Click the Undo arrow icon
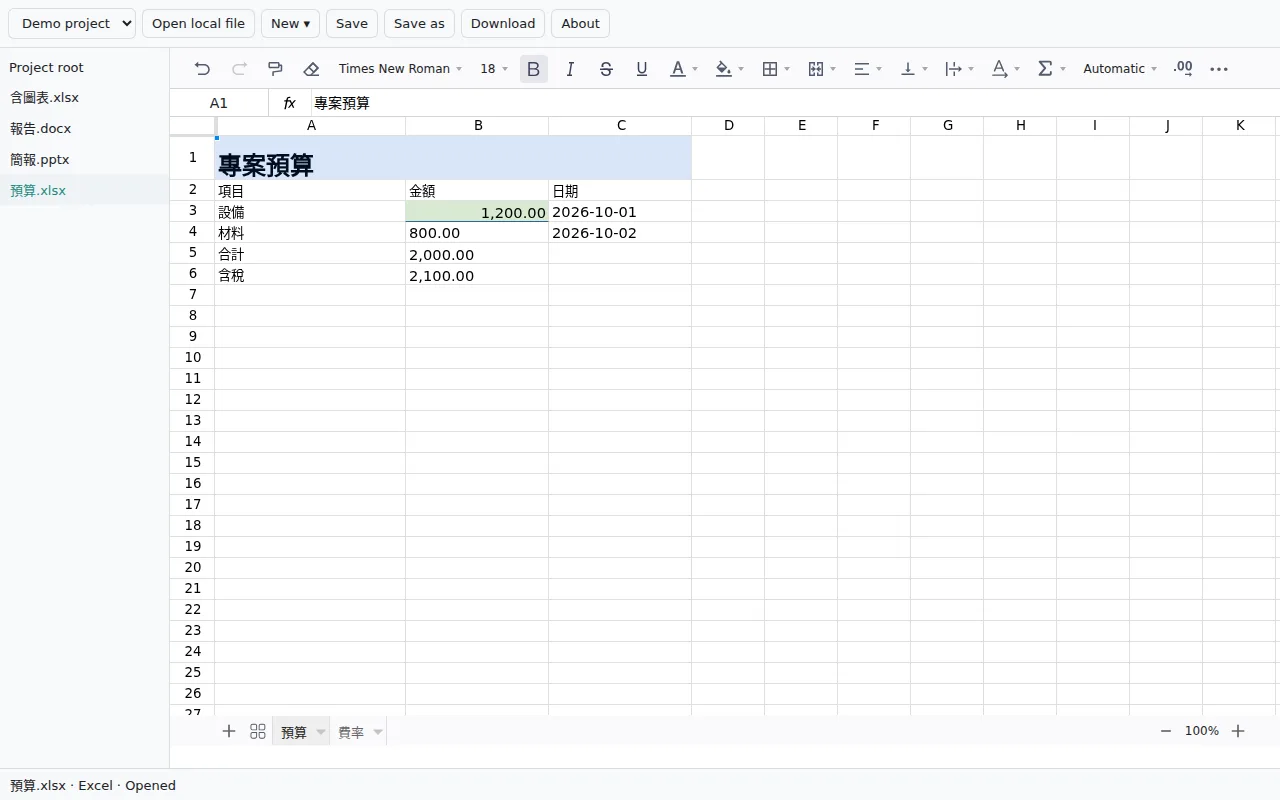The height and width of the screenshot is (800, 1280). (202, 69)
